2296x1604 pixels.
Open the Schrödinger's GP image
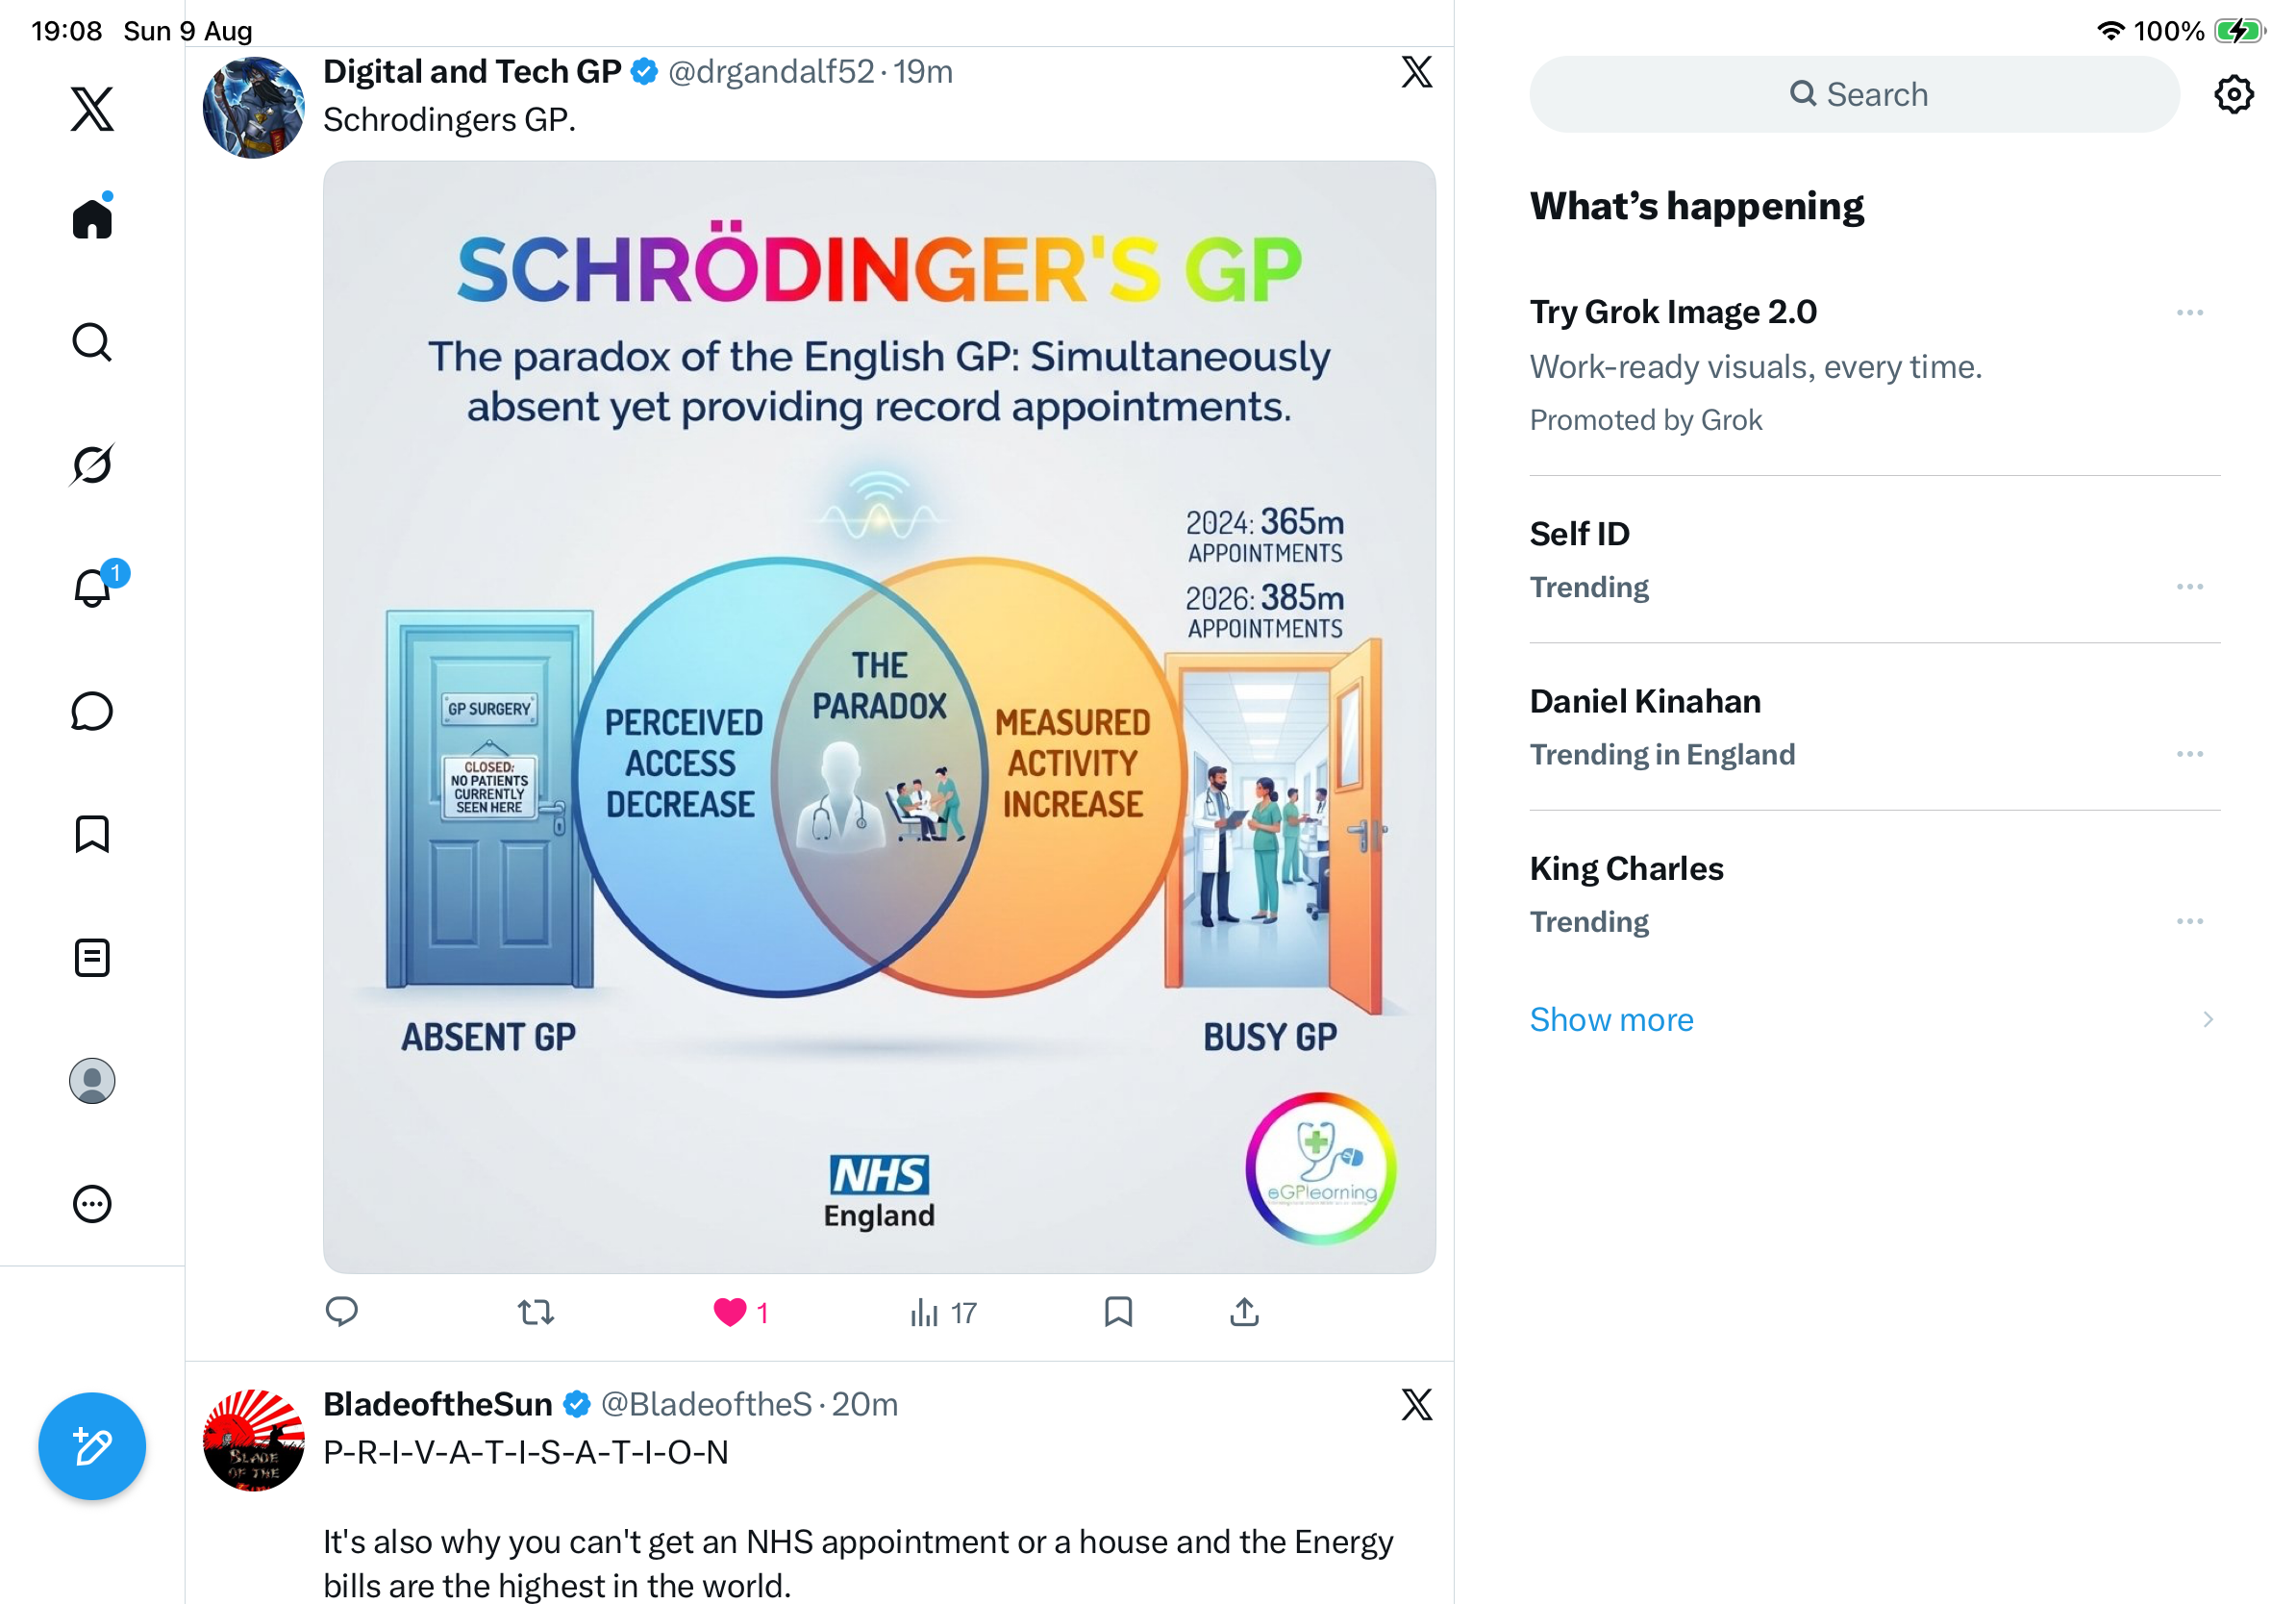(879, 717)
